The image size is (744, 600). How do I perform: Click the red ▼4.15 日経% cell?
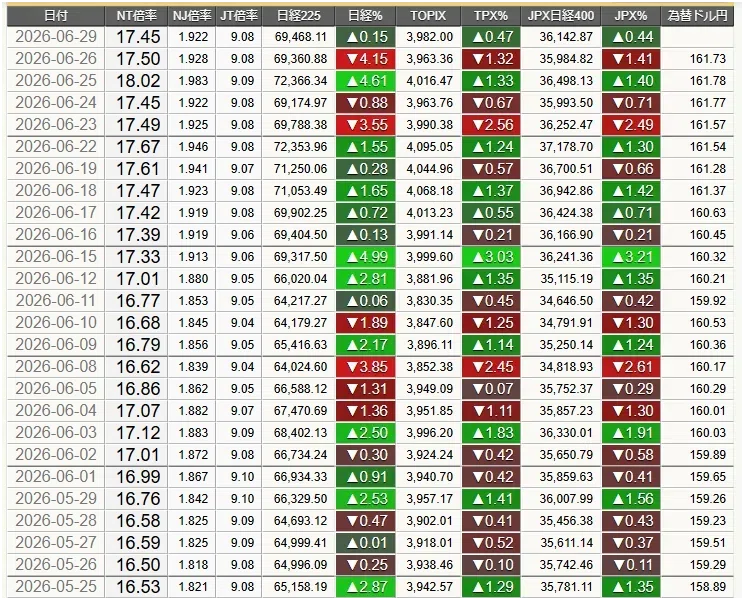(366, 59)
